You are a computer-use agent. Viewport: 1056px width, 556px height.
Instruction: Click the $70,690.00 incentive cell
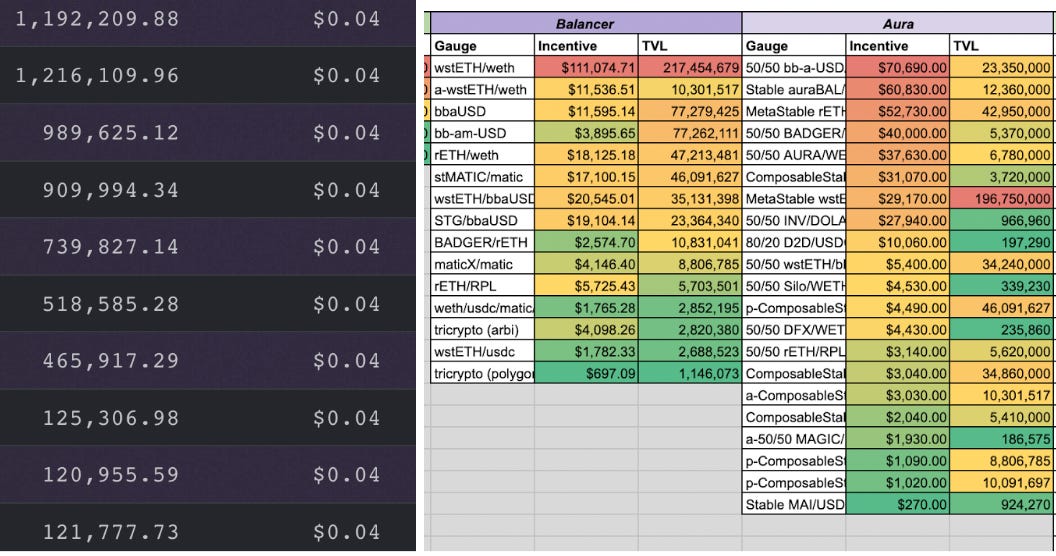(897, 67)
